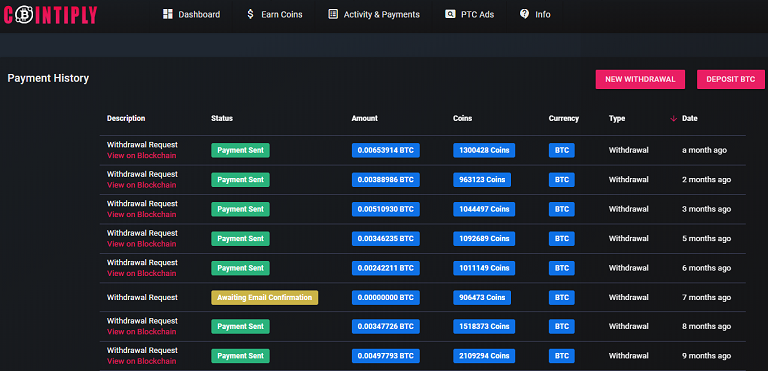Open the Earn Coins menu
Viewport: 768px width, 371px height.
tap(274, 15)
